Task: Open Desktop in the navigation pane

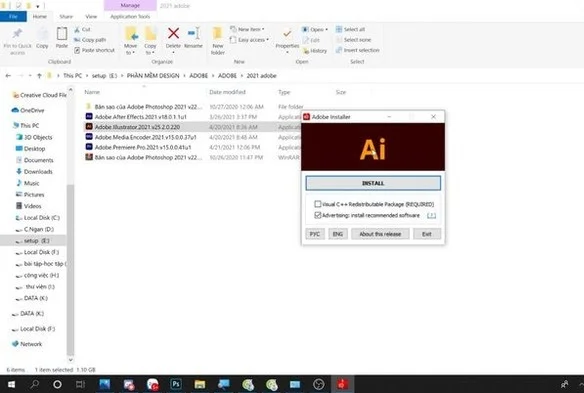Action: pos(31,149)
